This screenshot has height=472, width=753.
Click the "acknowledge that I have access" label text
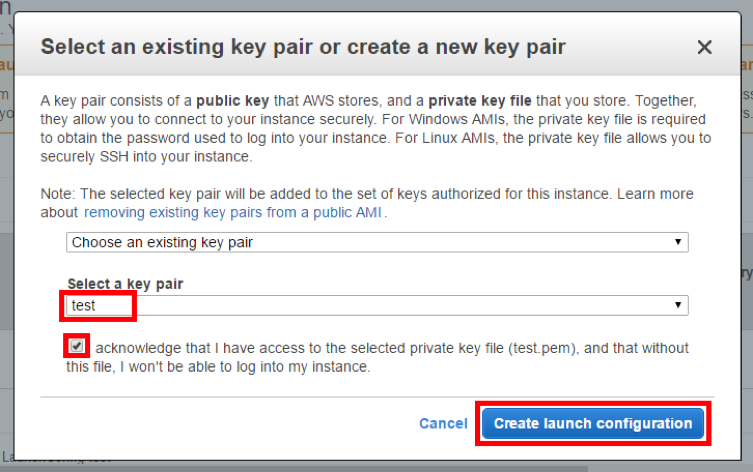coord(200,348)
